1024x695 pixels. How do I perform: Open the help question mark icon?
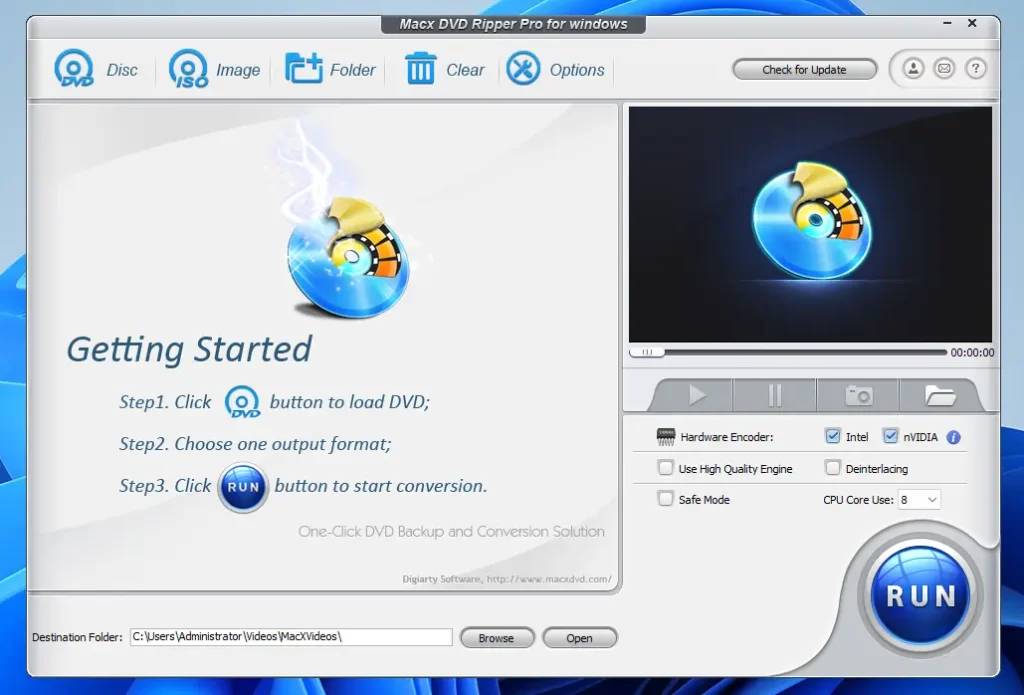click(x=975, y=69)
